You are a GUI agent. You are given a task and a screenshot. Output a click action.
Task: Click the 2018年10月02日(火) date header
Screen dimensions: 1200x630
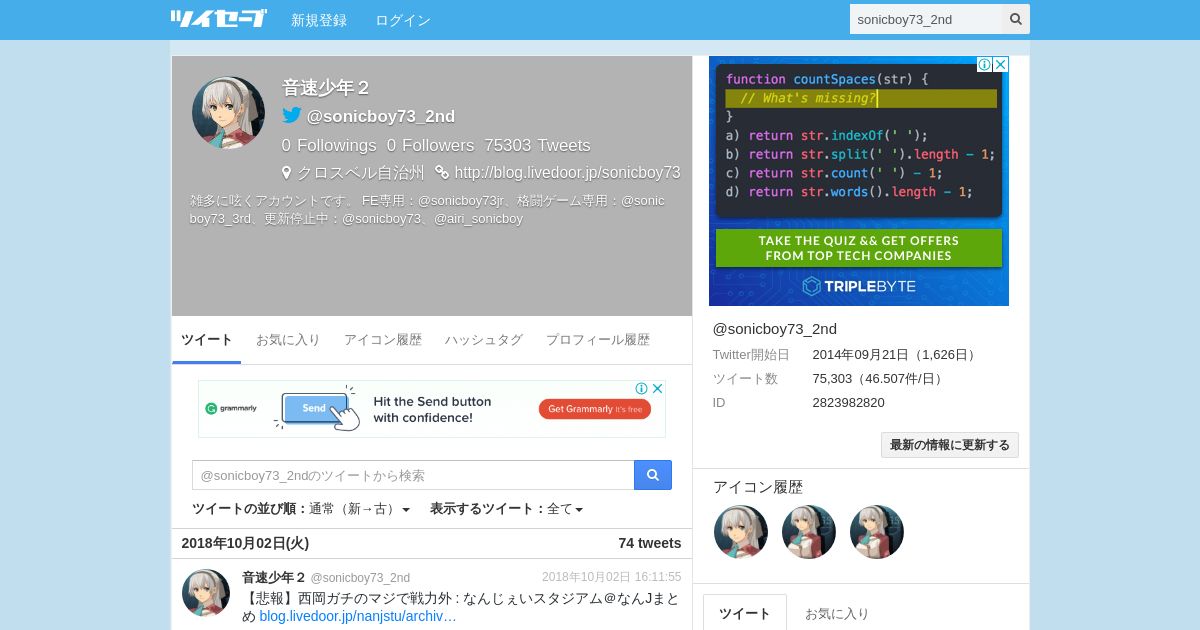(x=245, y=543)
